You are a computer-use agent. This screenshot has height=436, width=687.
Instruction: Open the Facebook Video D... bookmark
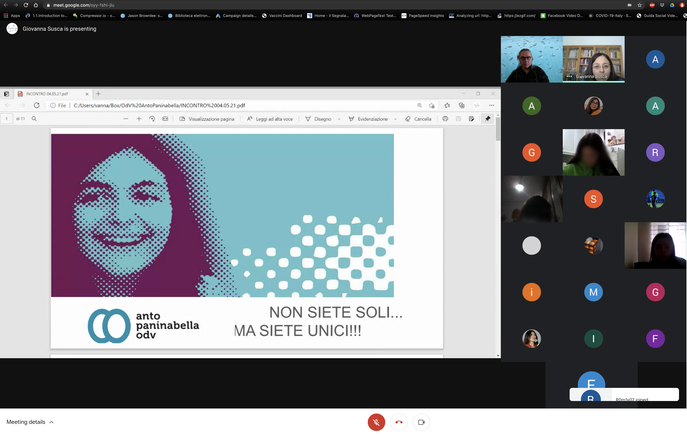point(561,15)
